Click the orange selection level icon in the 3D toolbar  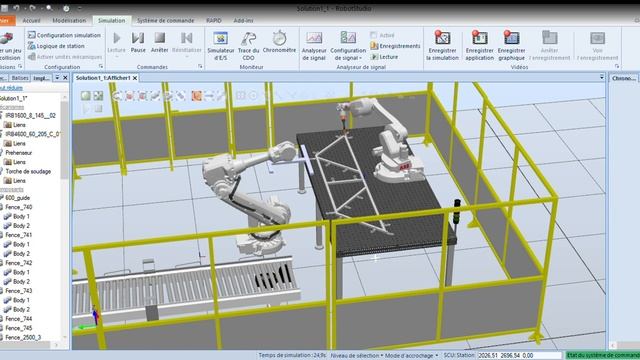197,96
